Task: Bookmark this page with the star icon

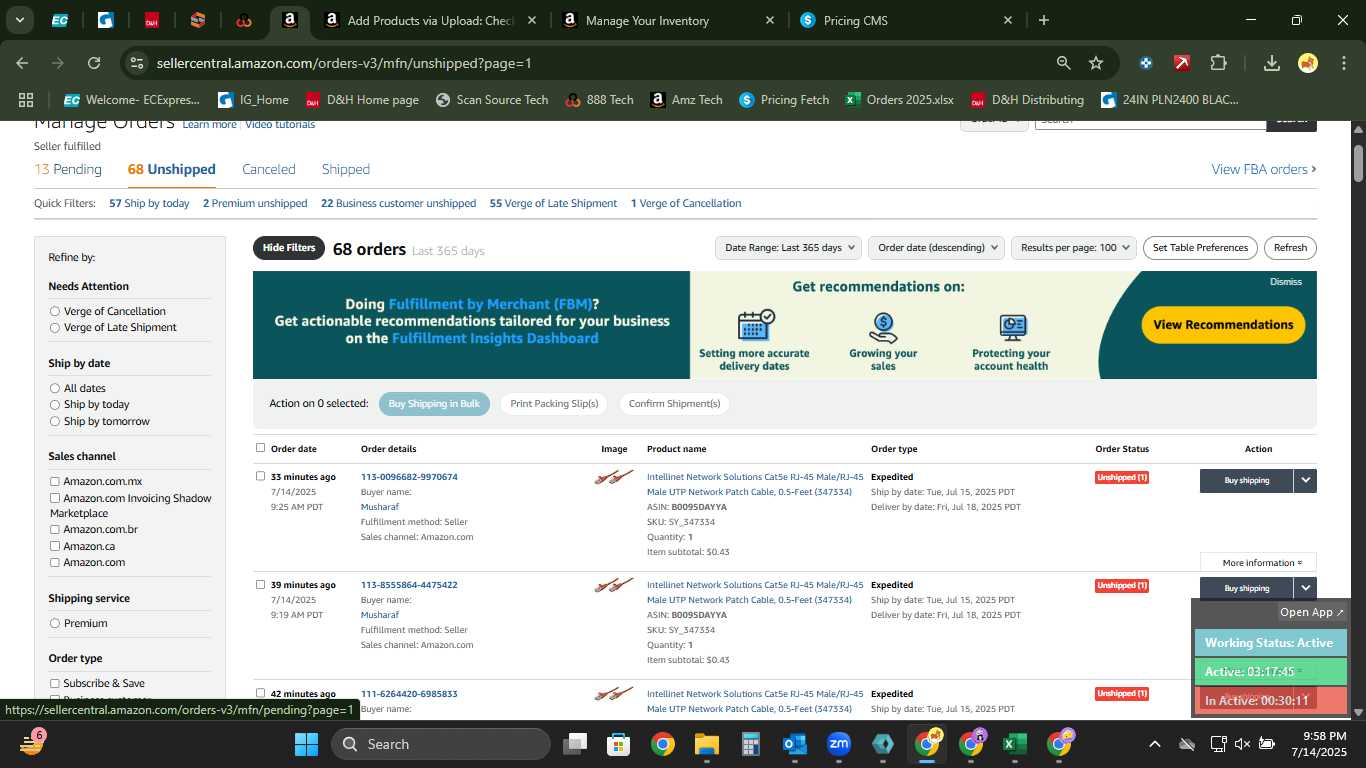Action: [1096, 63]
